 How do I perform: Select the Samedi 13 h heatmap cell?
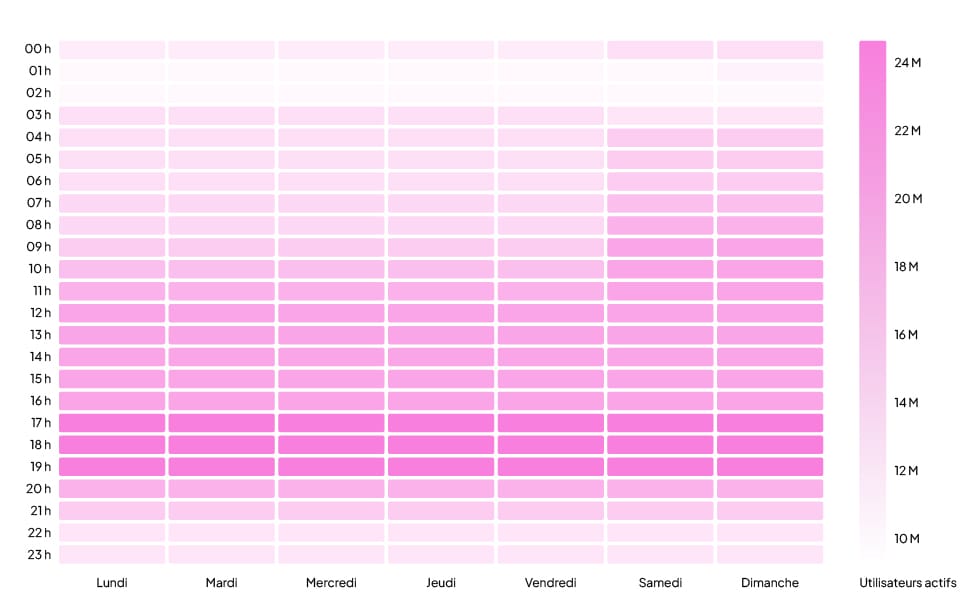pyautogui.click(x=660, y=335)
